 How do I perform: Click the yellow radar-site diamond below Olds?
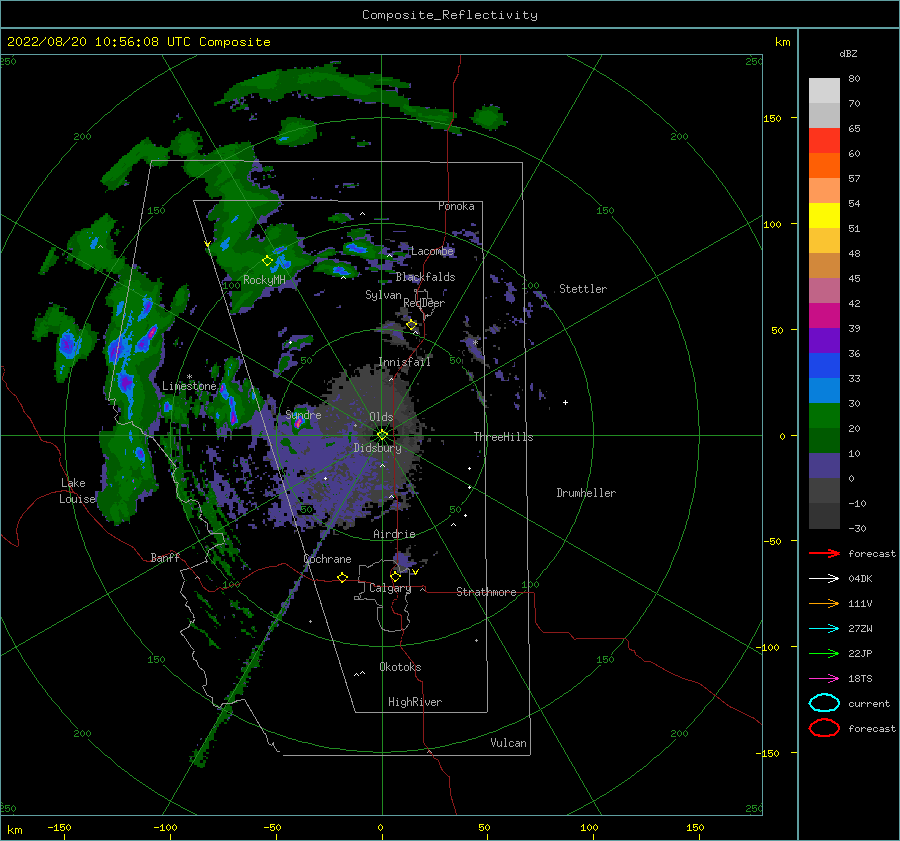(382, 435)
